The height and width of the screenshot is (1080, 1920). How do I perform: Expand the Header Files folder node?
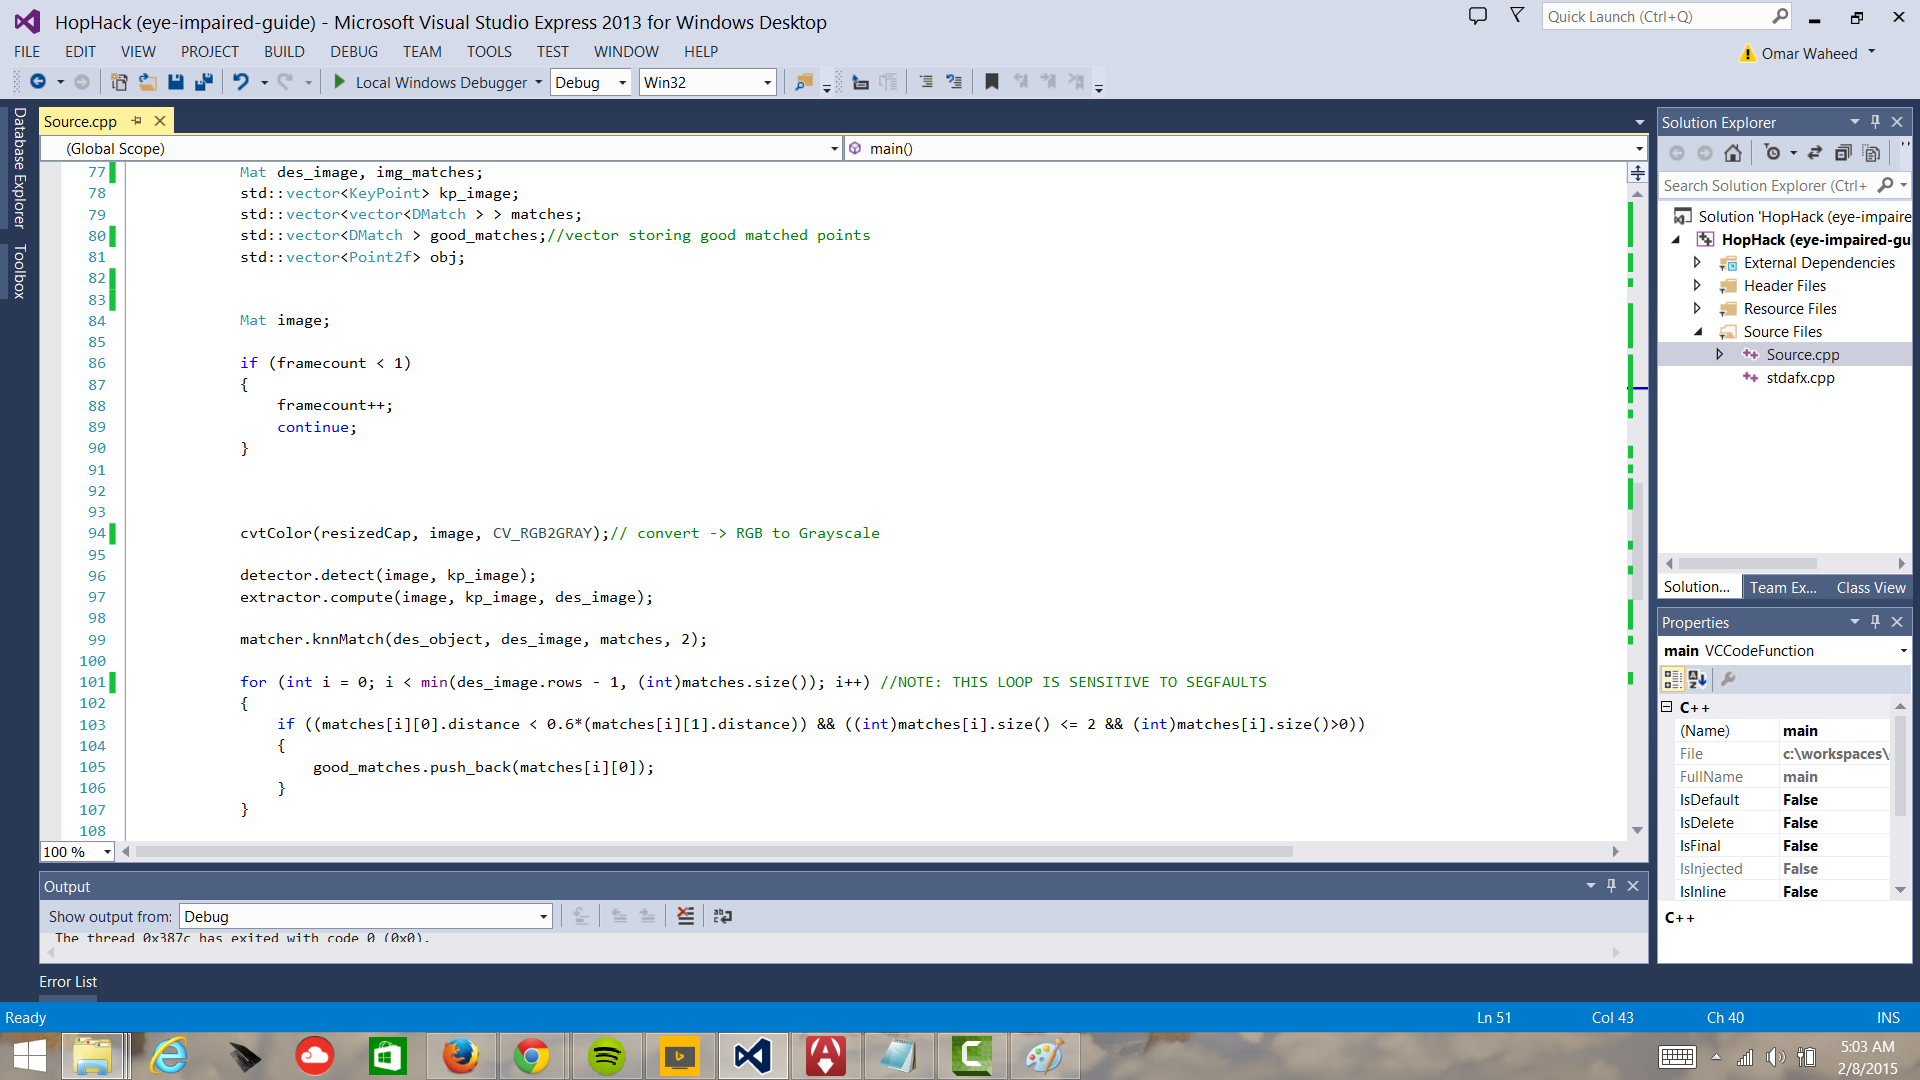1697,286
